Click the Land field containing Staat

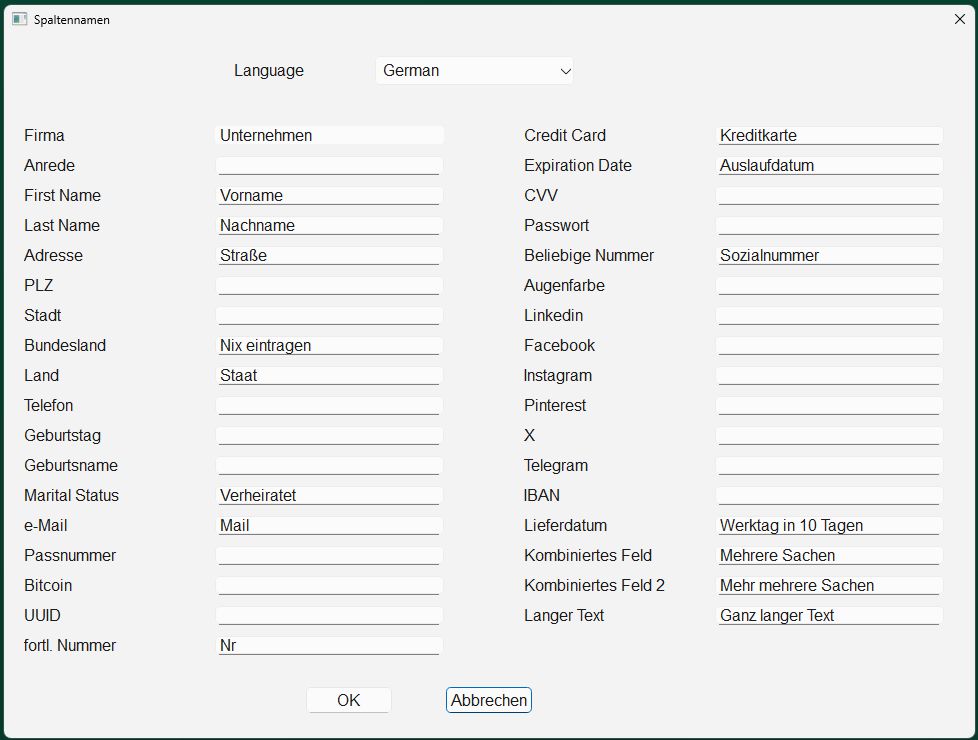[329, 375]
